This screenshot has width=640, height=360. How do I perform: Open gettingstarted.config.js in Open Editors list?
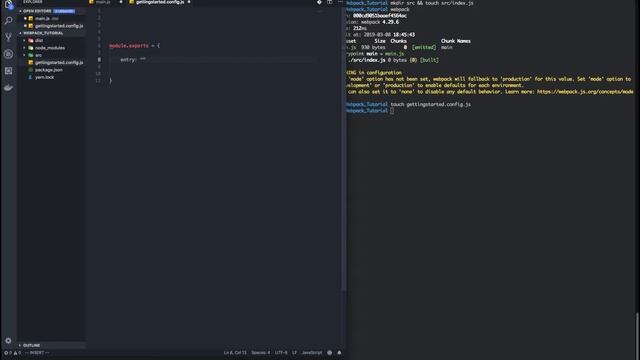pos(59,26)
